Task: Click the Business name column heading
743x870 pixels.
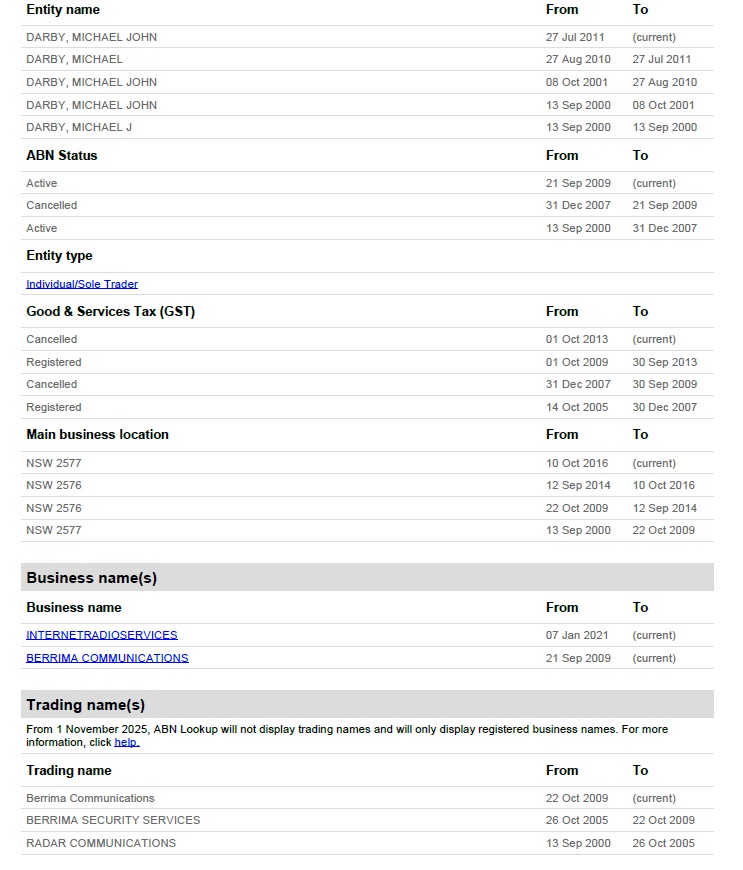Action: pyautogui.click(x=74, y=608)
